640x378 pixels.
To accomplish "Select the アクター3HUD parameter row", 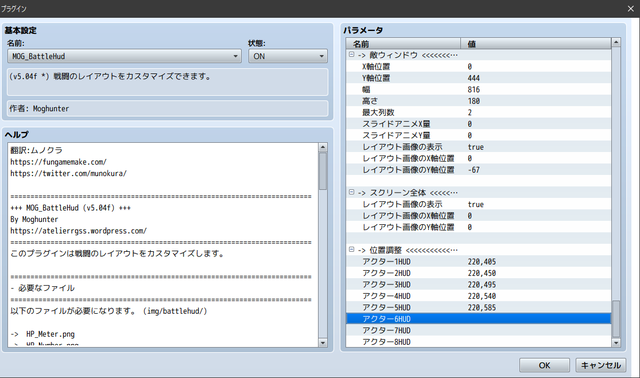I will point(478,285).
